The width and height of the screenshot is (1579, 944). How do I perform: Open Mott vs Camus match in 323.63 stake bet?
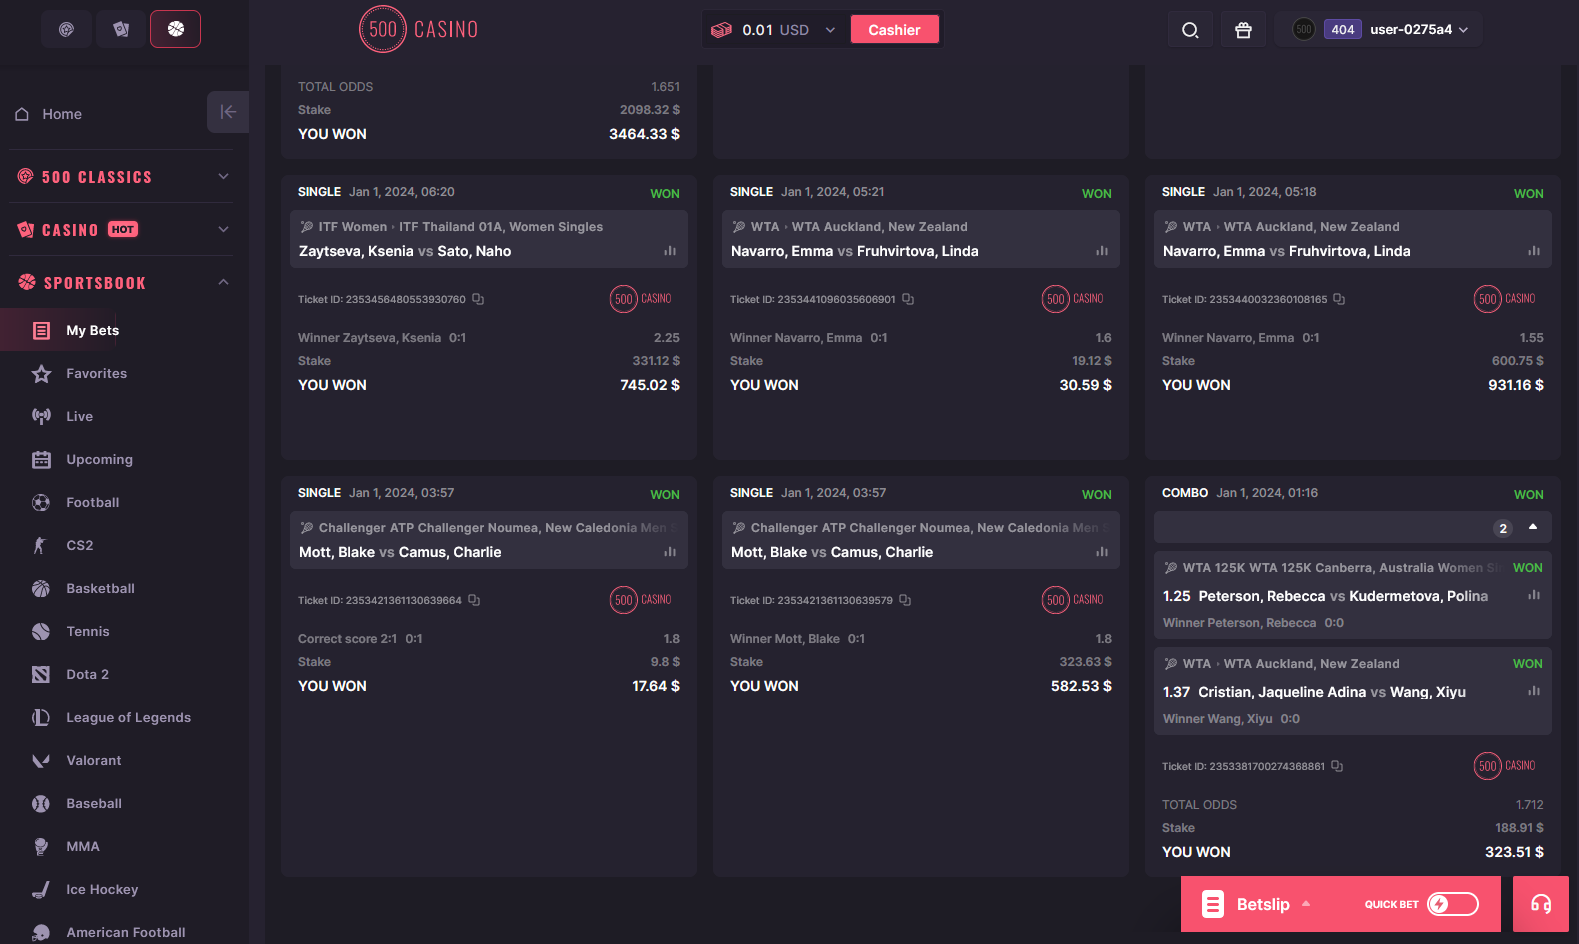[832, 552]
